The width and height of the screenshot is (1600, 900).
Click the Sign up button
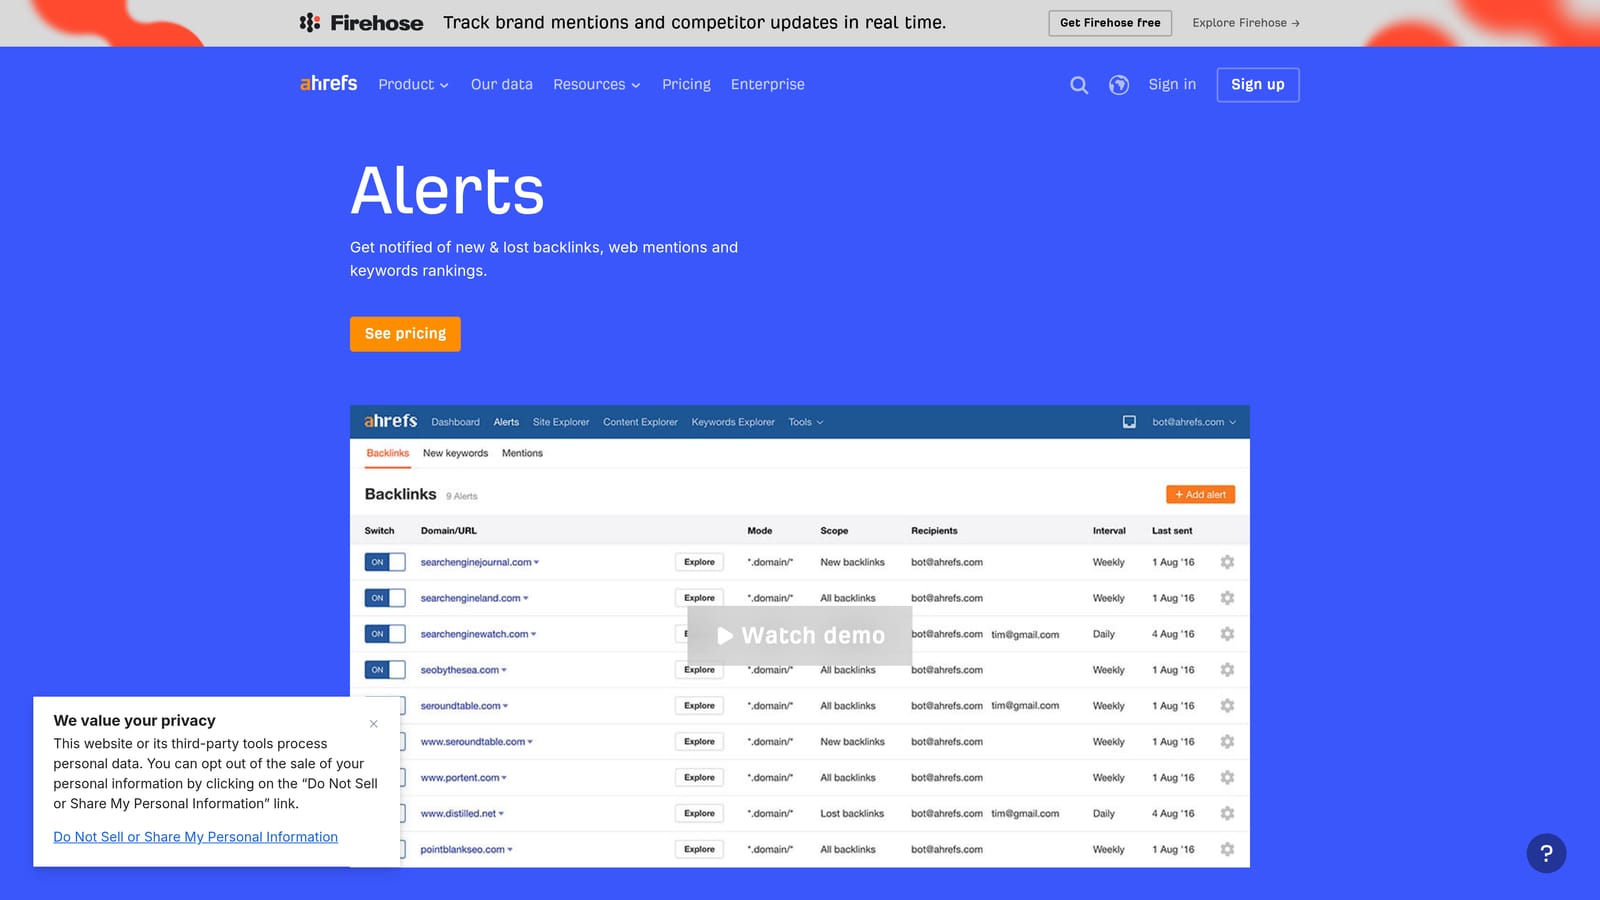point(1258,85)
